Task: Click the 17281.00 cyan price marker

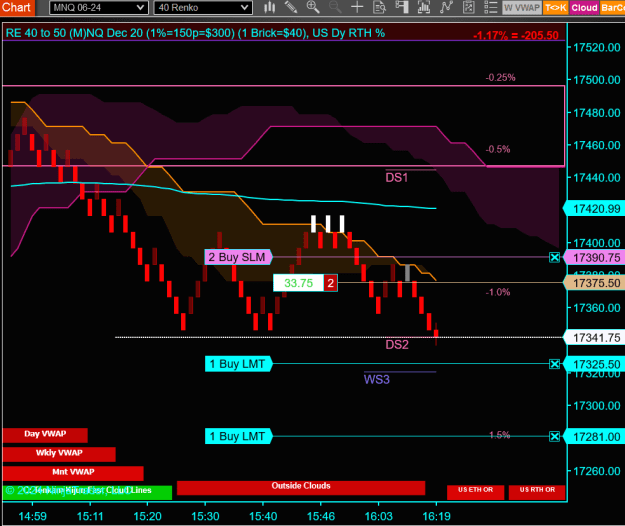Action: pyautogui.click(x=594, y=437)
